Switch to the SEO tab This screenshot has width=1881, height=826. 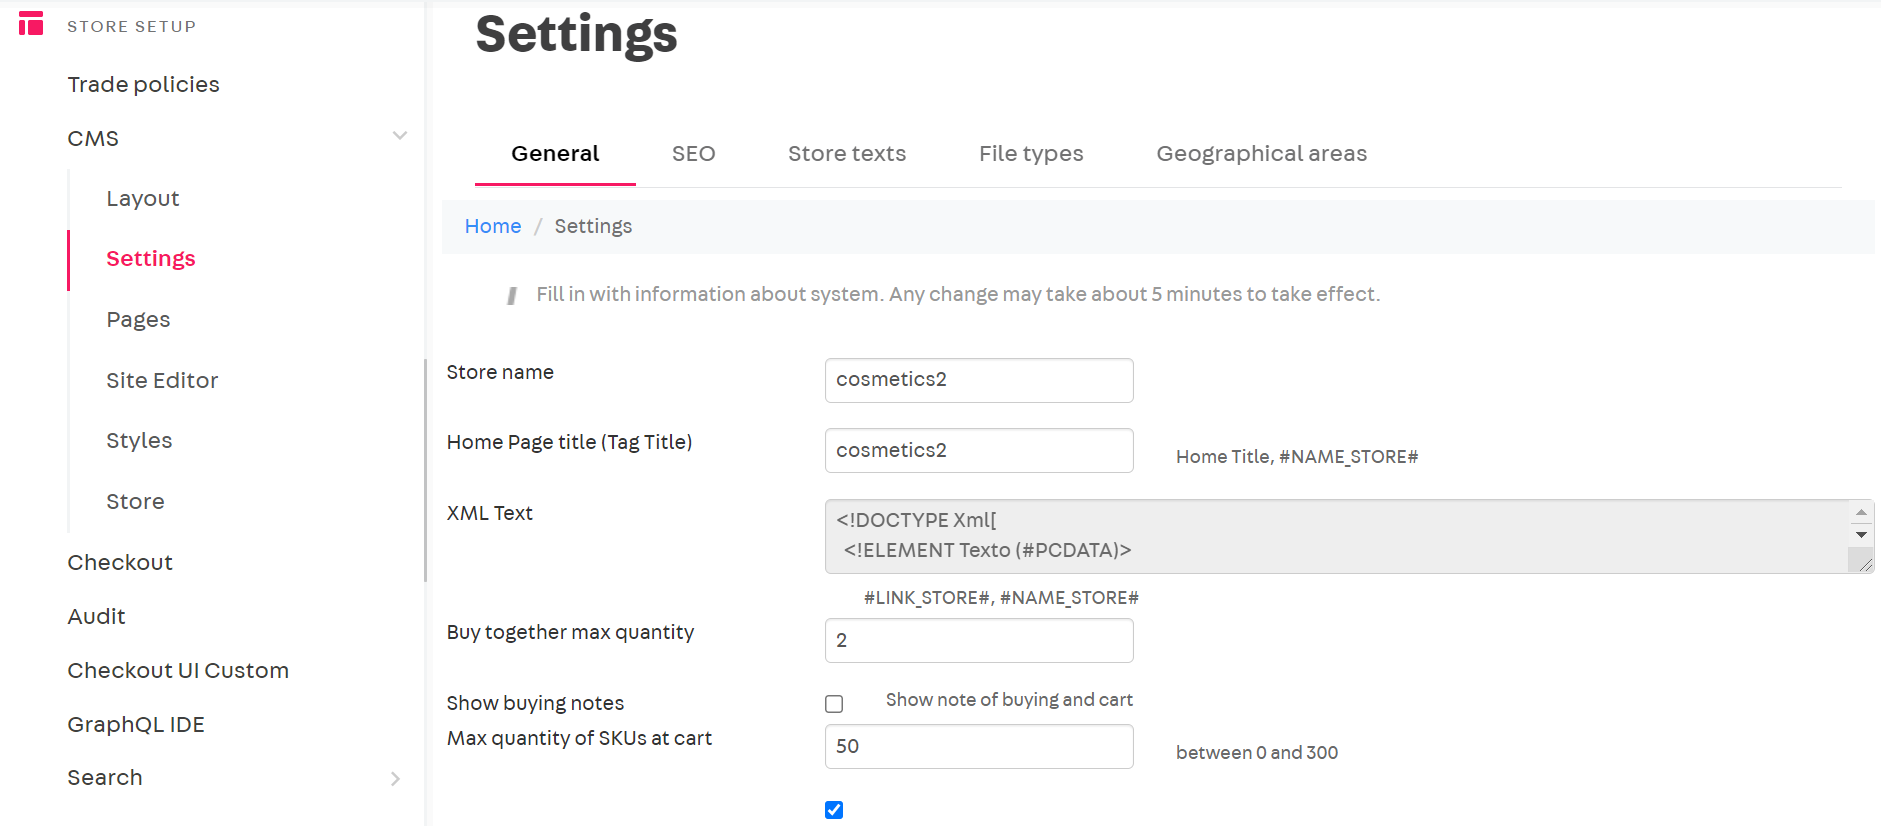point(693,154)
